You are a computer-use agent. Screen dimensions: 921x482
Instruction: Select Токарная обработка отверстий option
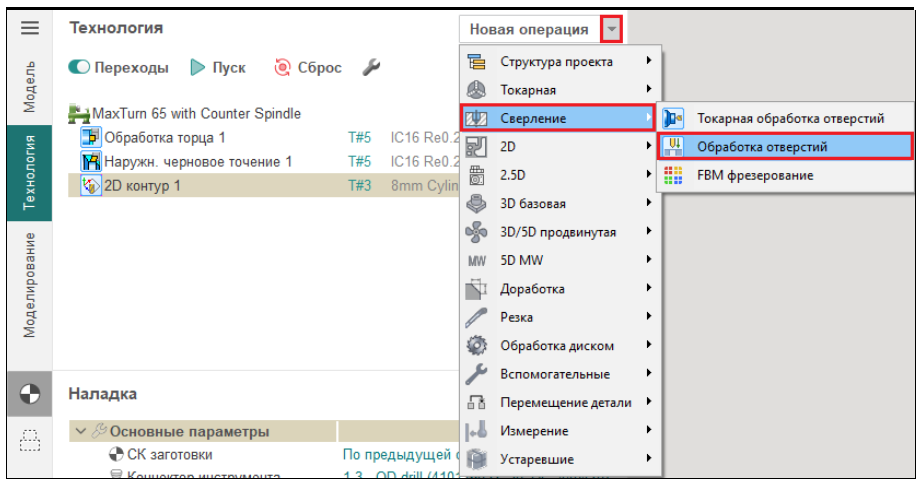(789, 119)
